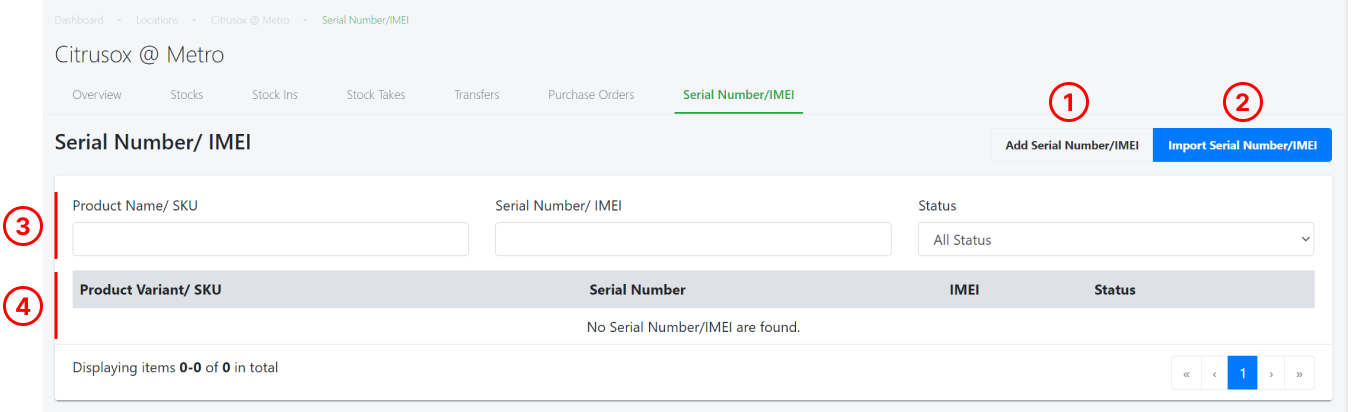Open the Stock Ins tab
The height and width of the screenshot is (412, 1361).
point(275,95)
